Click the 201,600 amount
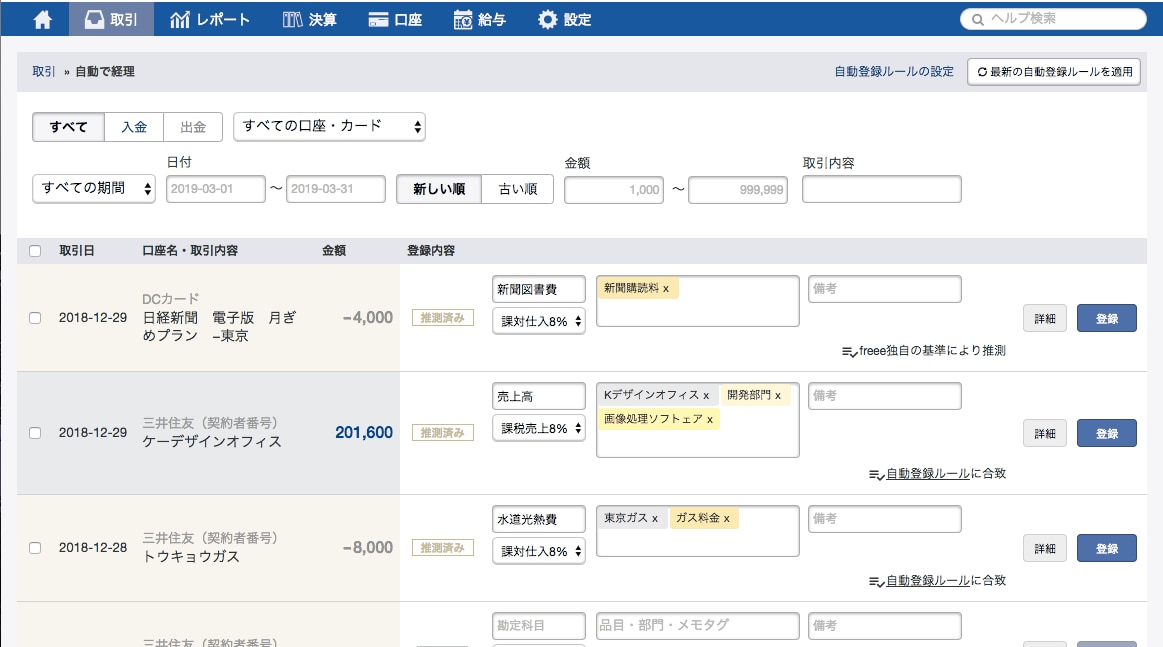The height and width of the screenshot is (647, 1163). point(363,432)
